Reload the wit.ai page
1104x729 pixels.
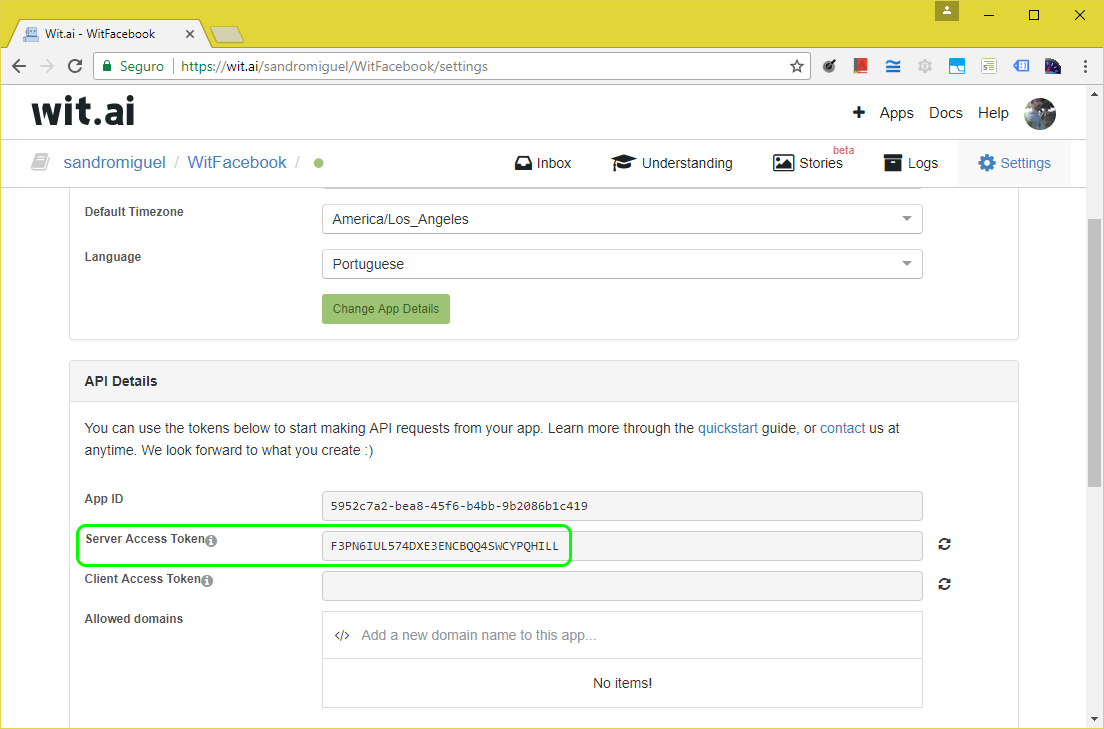75,66
